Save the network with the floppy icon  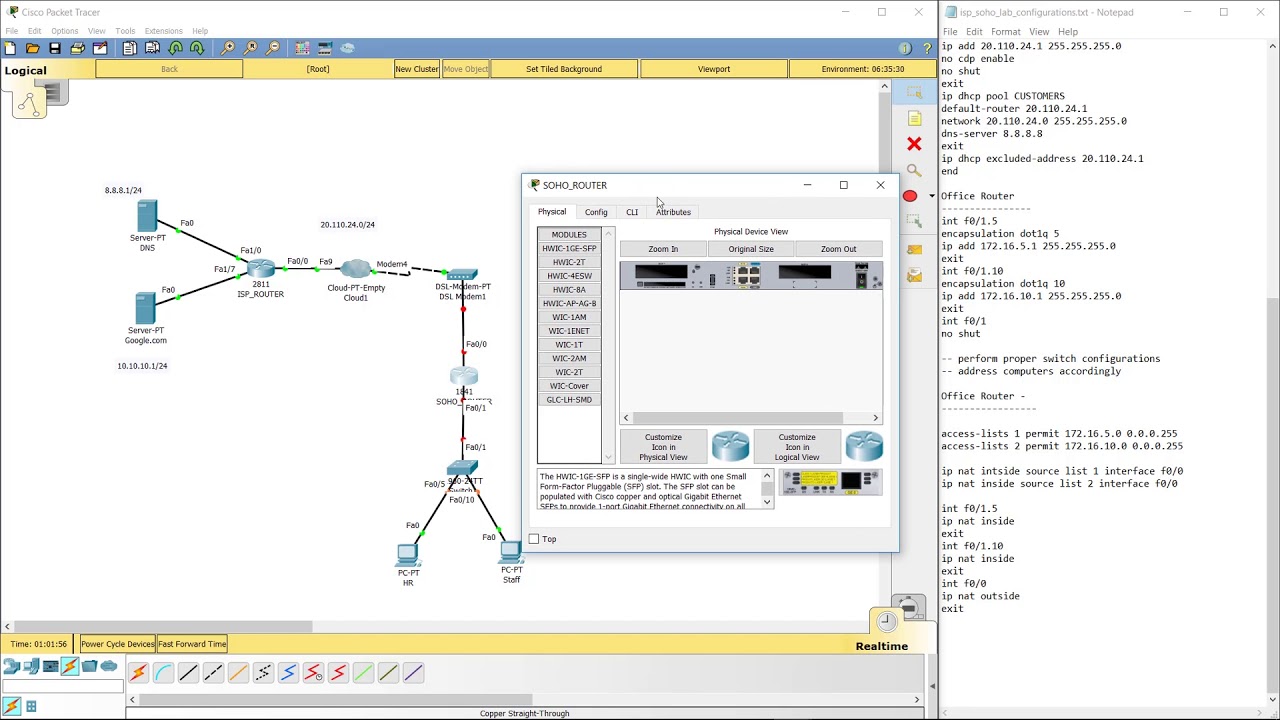[x=55, y=48]
